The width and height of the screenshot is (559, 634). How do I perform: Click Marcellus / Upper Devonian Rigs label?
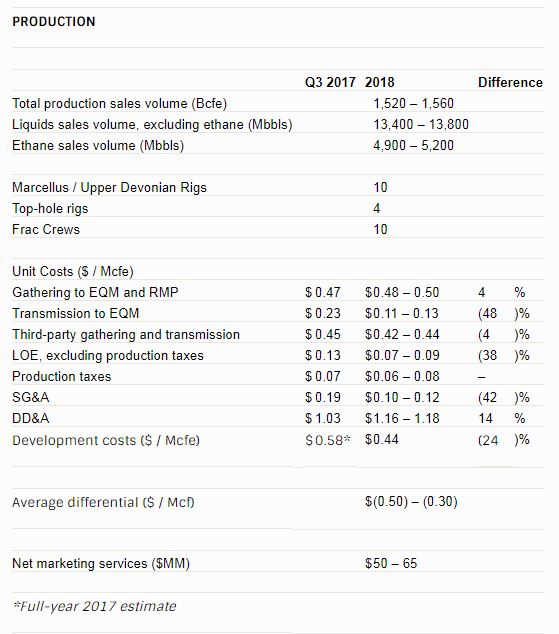coord(109,188)
